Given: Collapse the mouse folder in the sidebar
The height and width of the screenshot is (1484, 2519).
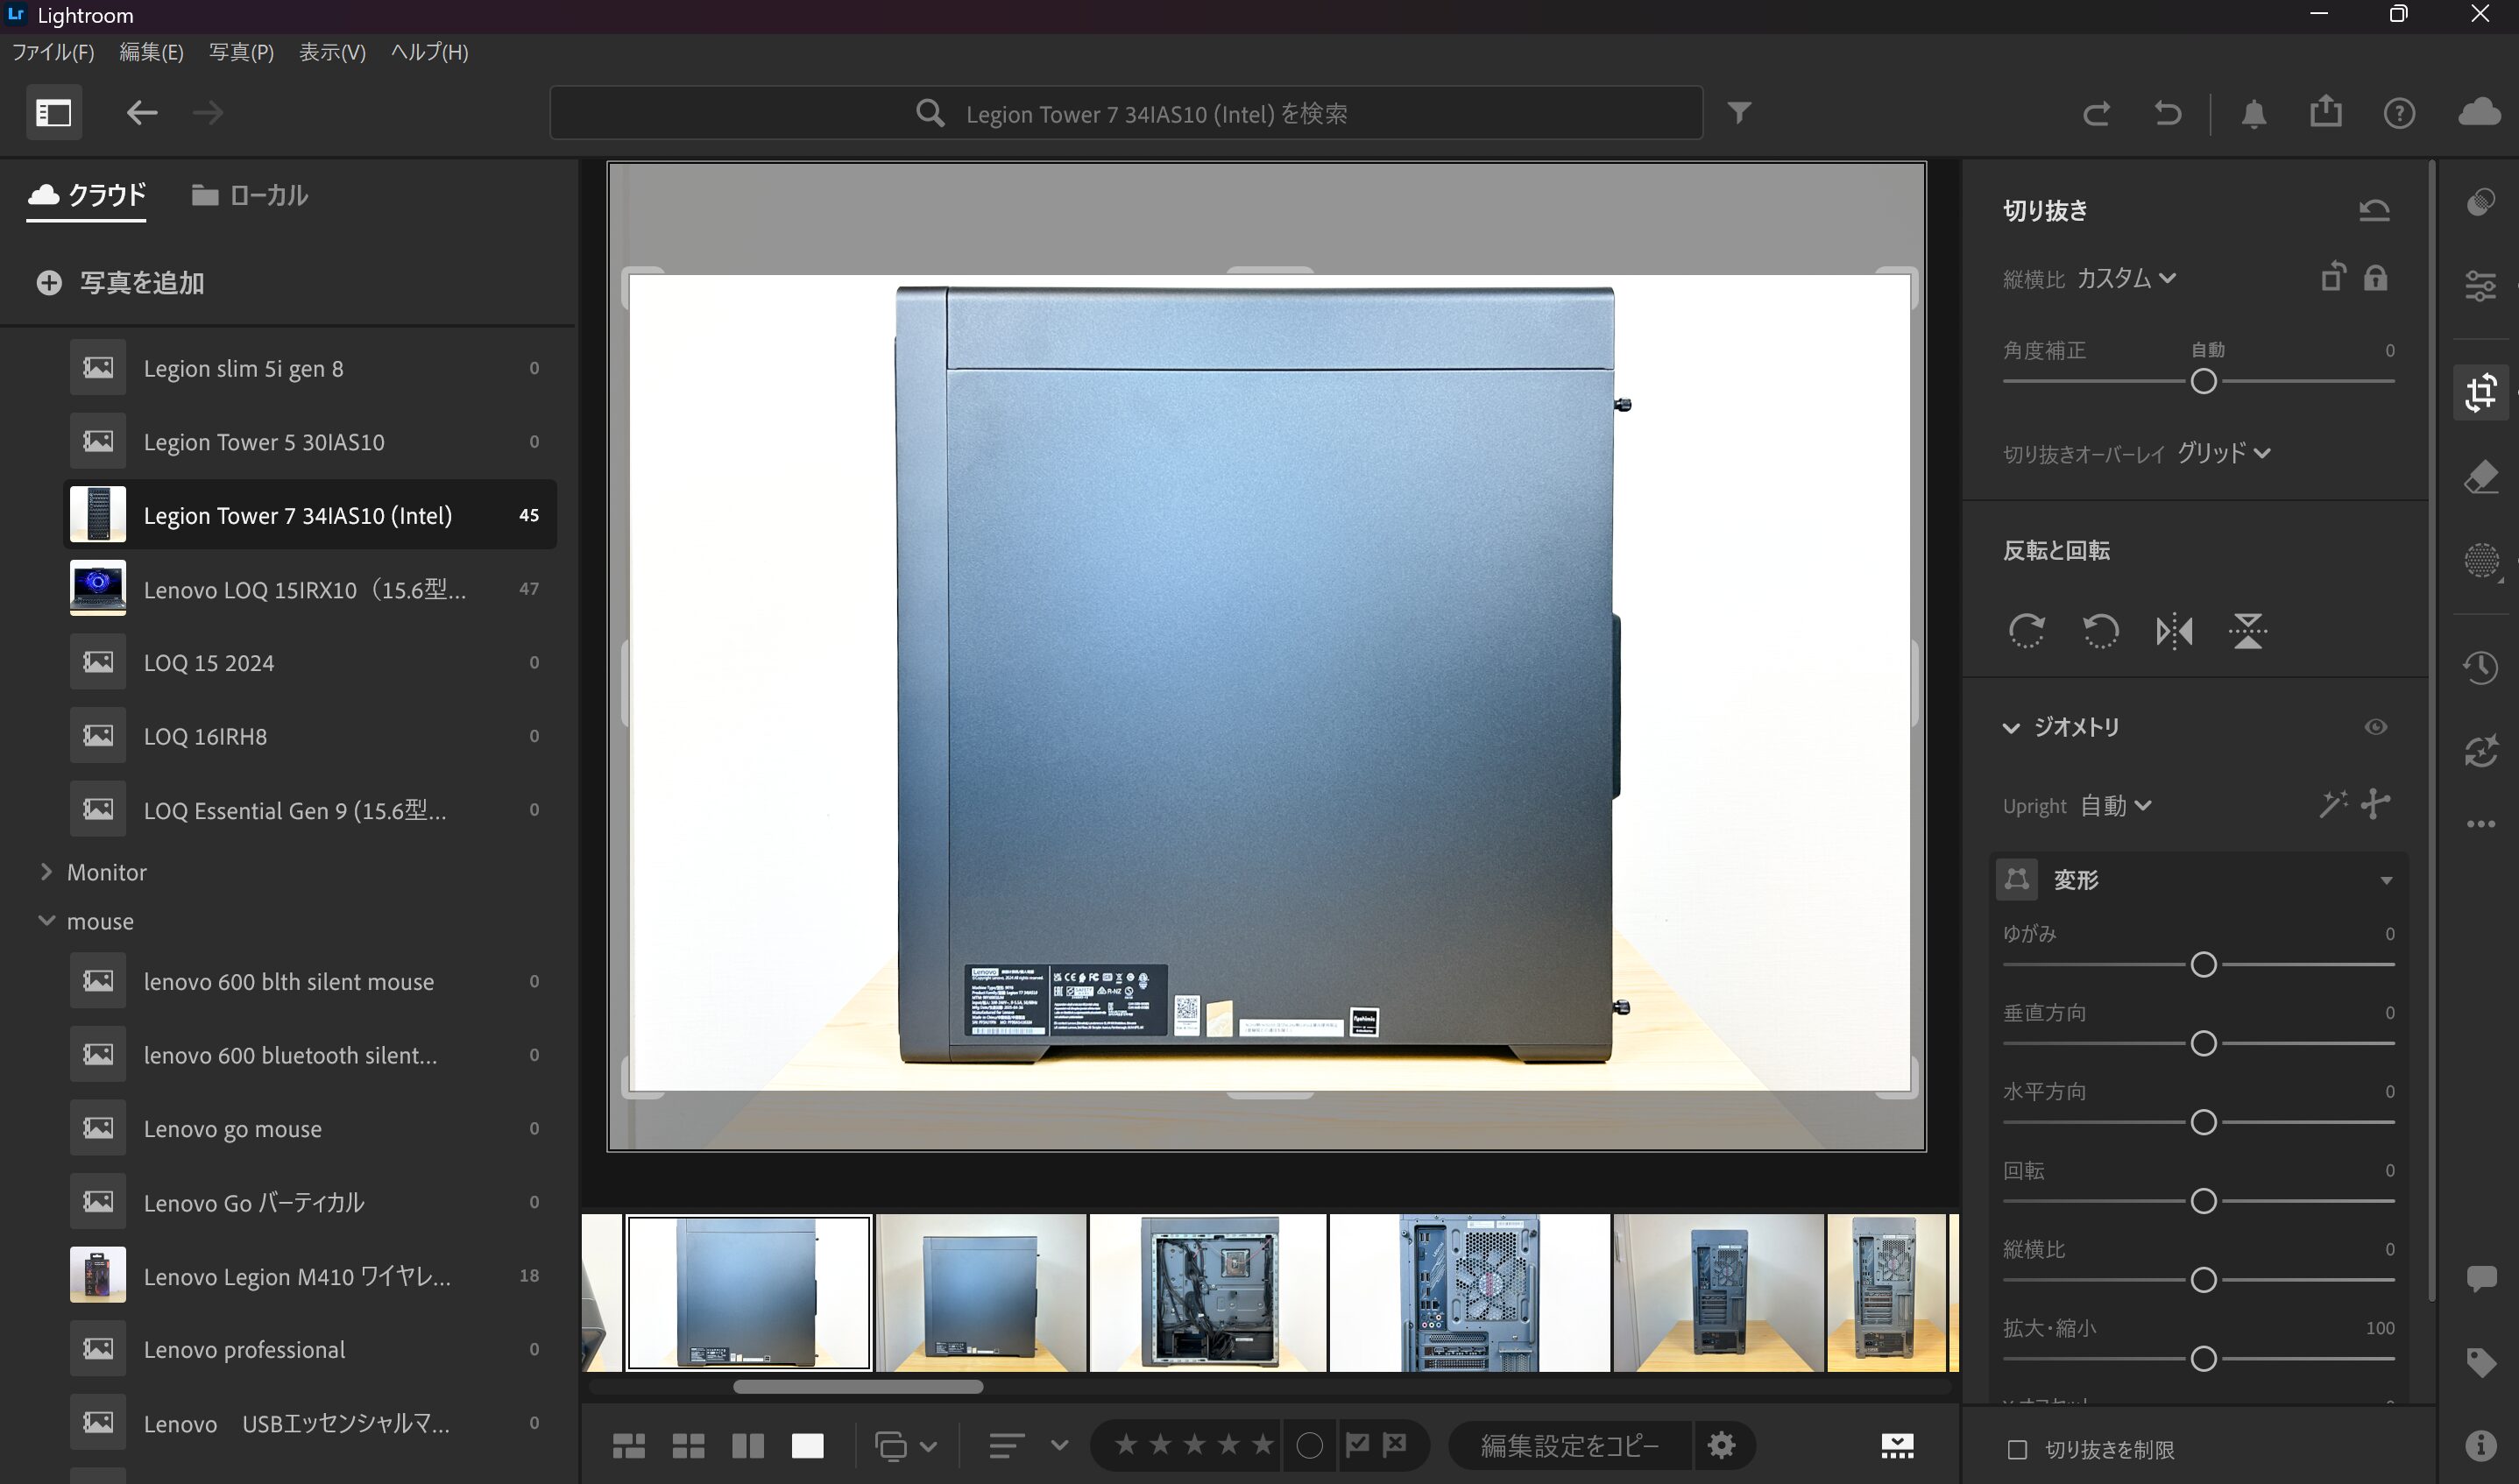Looking at the screenshot, I should tap(46, 921).
